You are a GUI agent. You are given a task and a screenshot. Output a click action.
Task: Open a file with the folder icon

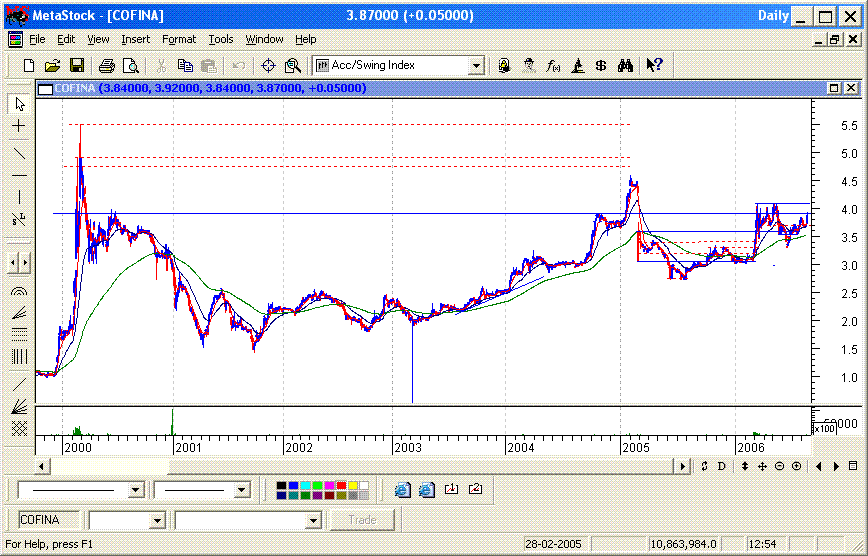tap(53, 66)
